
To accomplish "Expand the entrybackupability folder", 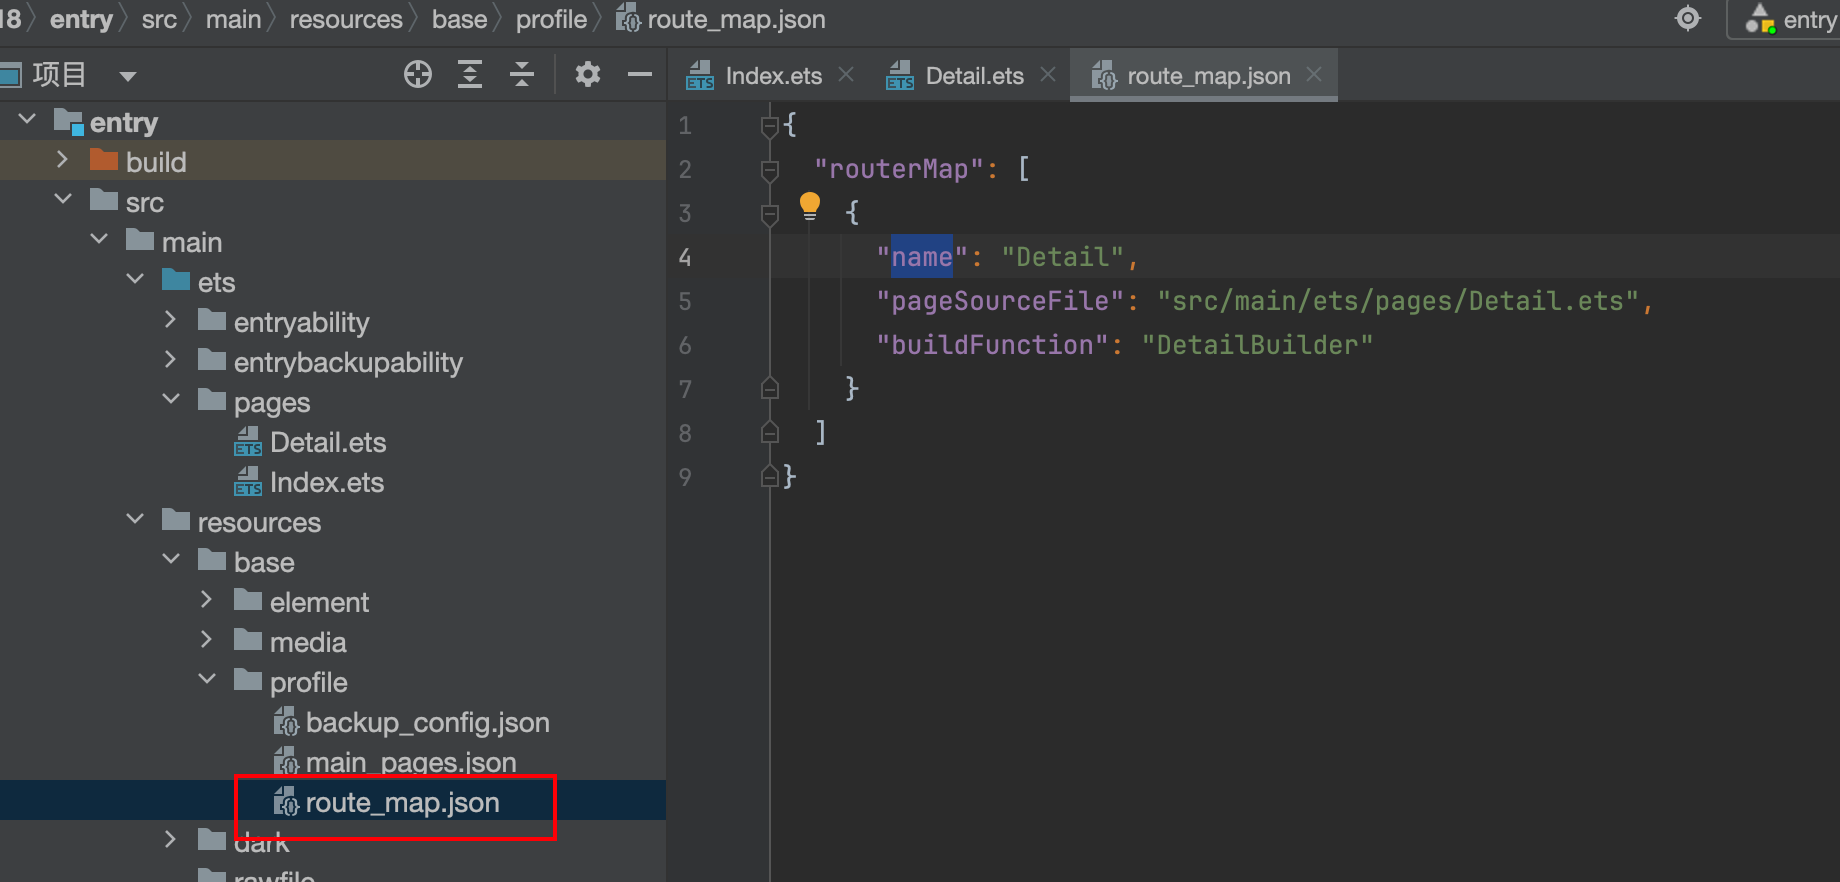I will click(170, 360).
